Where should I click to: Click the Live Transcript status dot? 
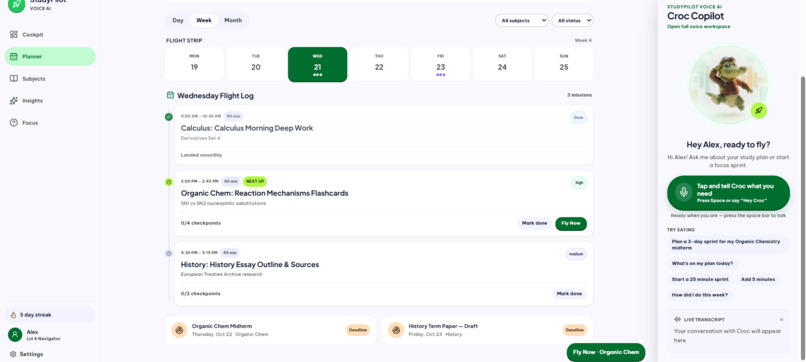[781, 319]
